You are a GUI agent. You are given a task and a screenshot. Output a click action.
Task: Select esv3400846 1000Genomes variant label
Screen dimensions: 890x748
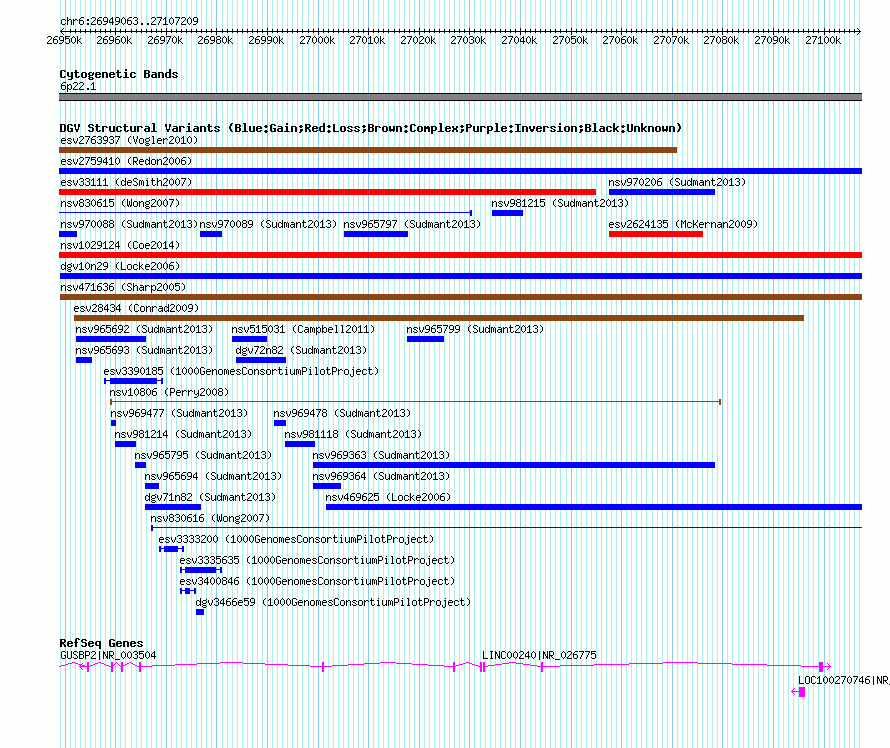317,581
